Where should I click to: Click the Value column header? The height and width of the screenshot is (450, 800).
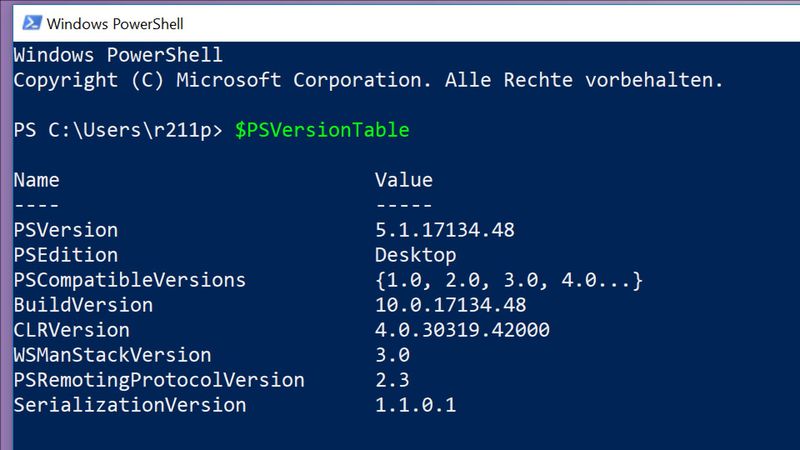(x=403, y=180)
